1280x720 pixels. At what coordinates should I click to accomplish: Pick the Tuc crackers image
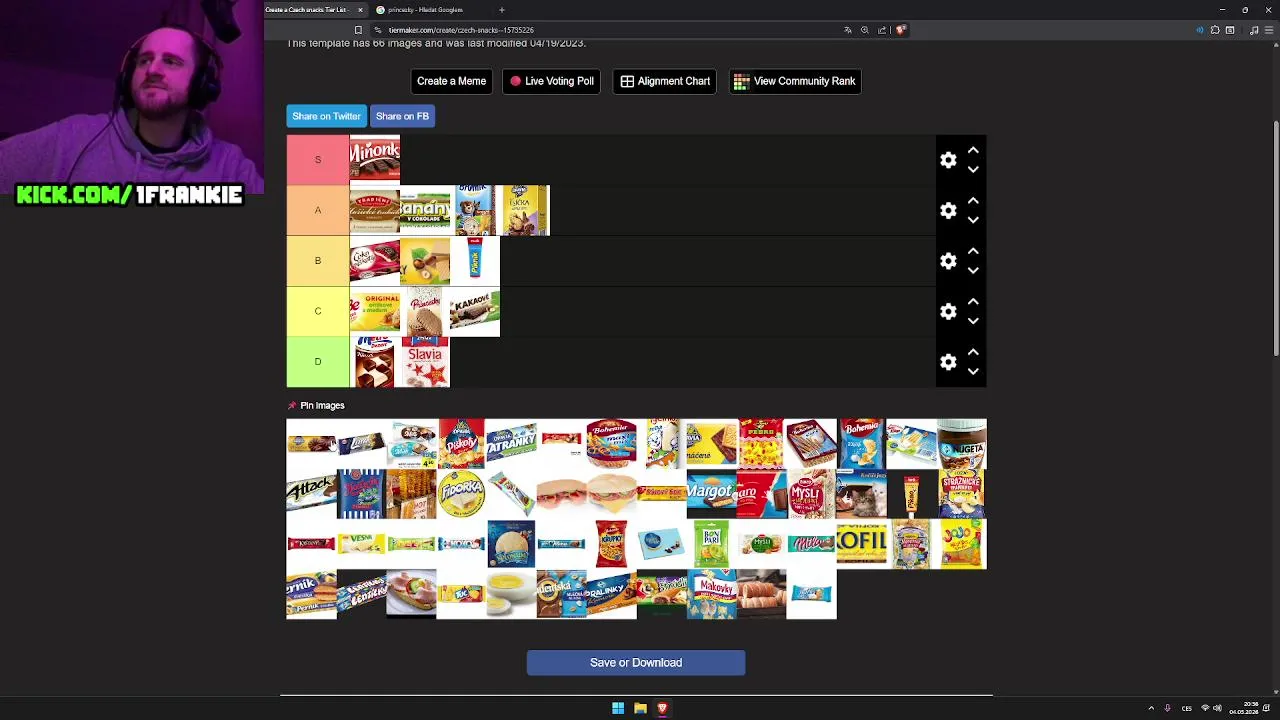461,594
